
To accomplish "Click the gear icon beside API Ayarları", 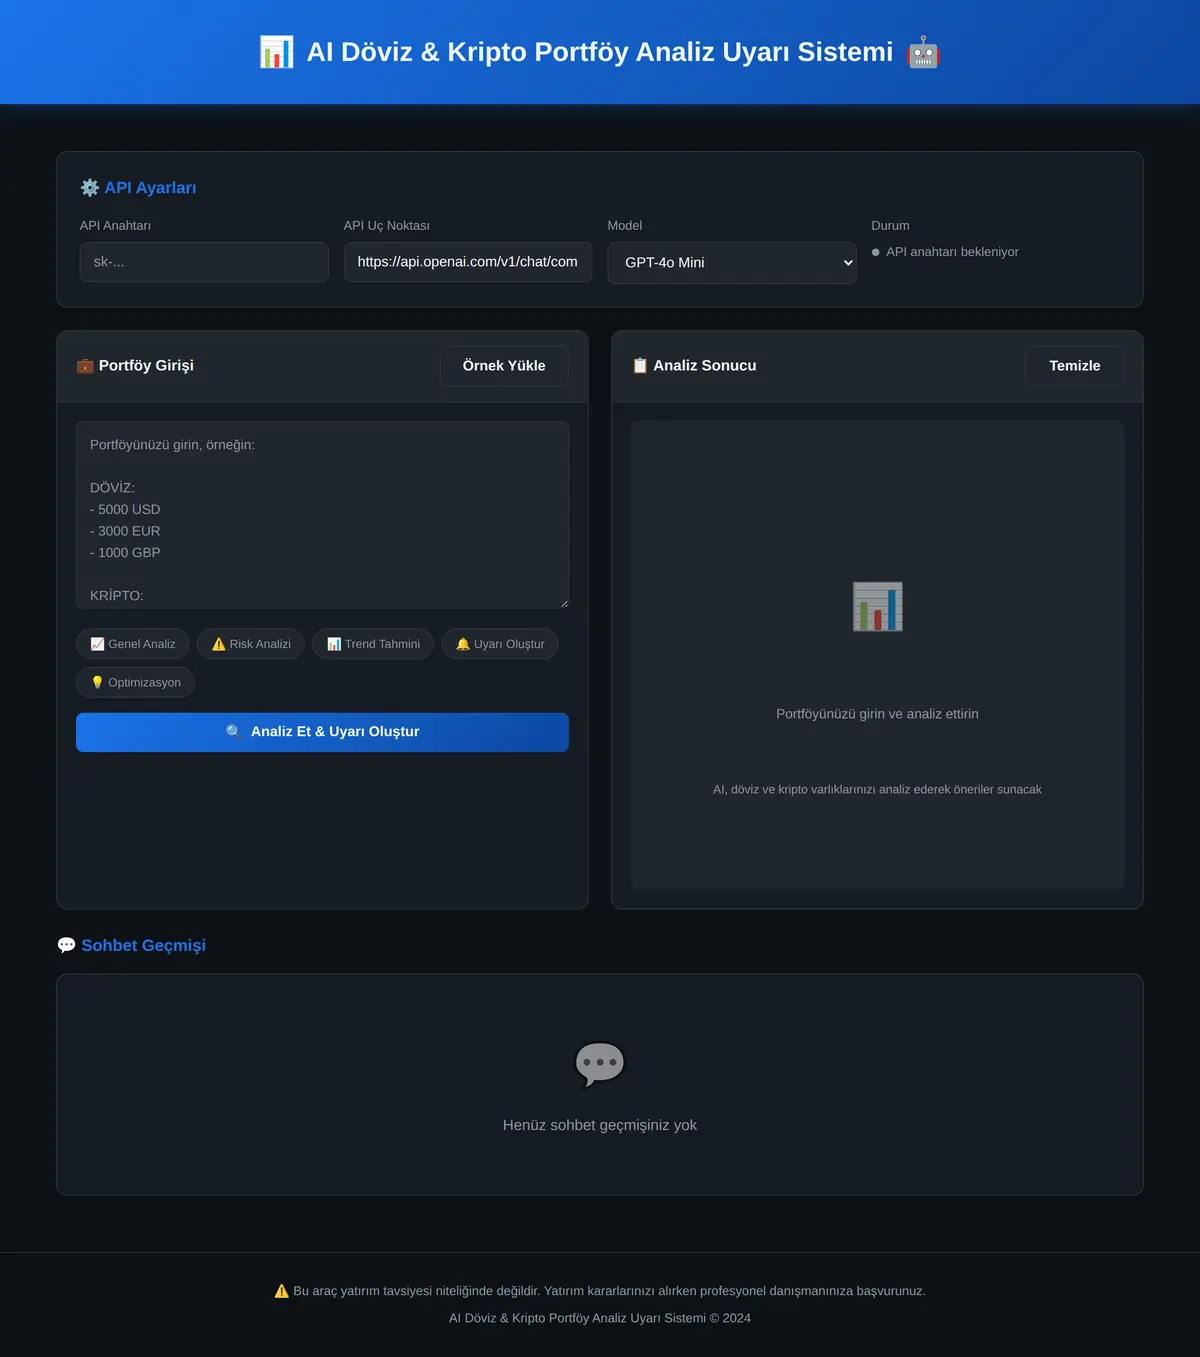I will click(90, 188).
